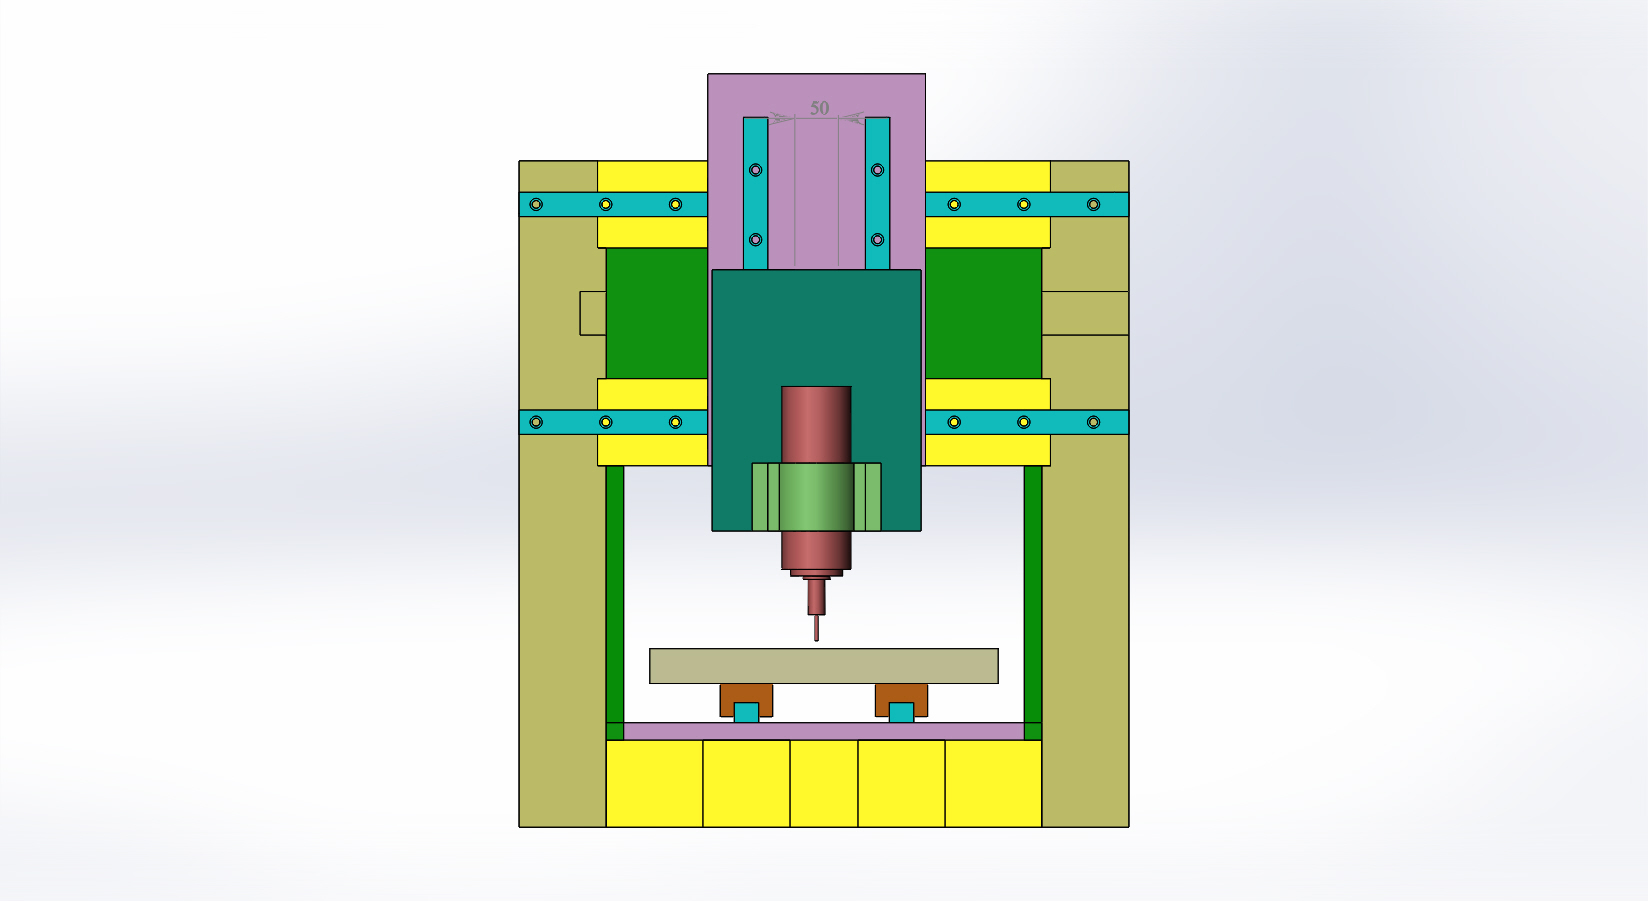Pick the thin purple base plate
Screen dimensions: 1648x901
point(824,731)
